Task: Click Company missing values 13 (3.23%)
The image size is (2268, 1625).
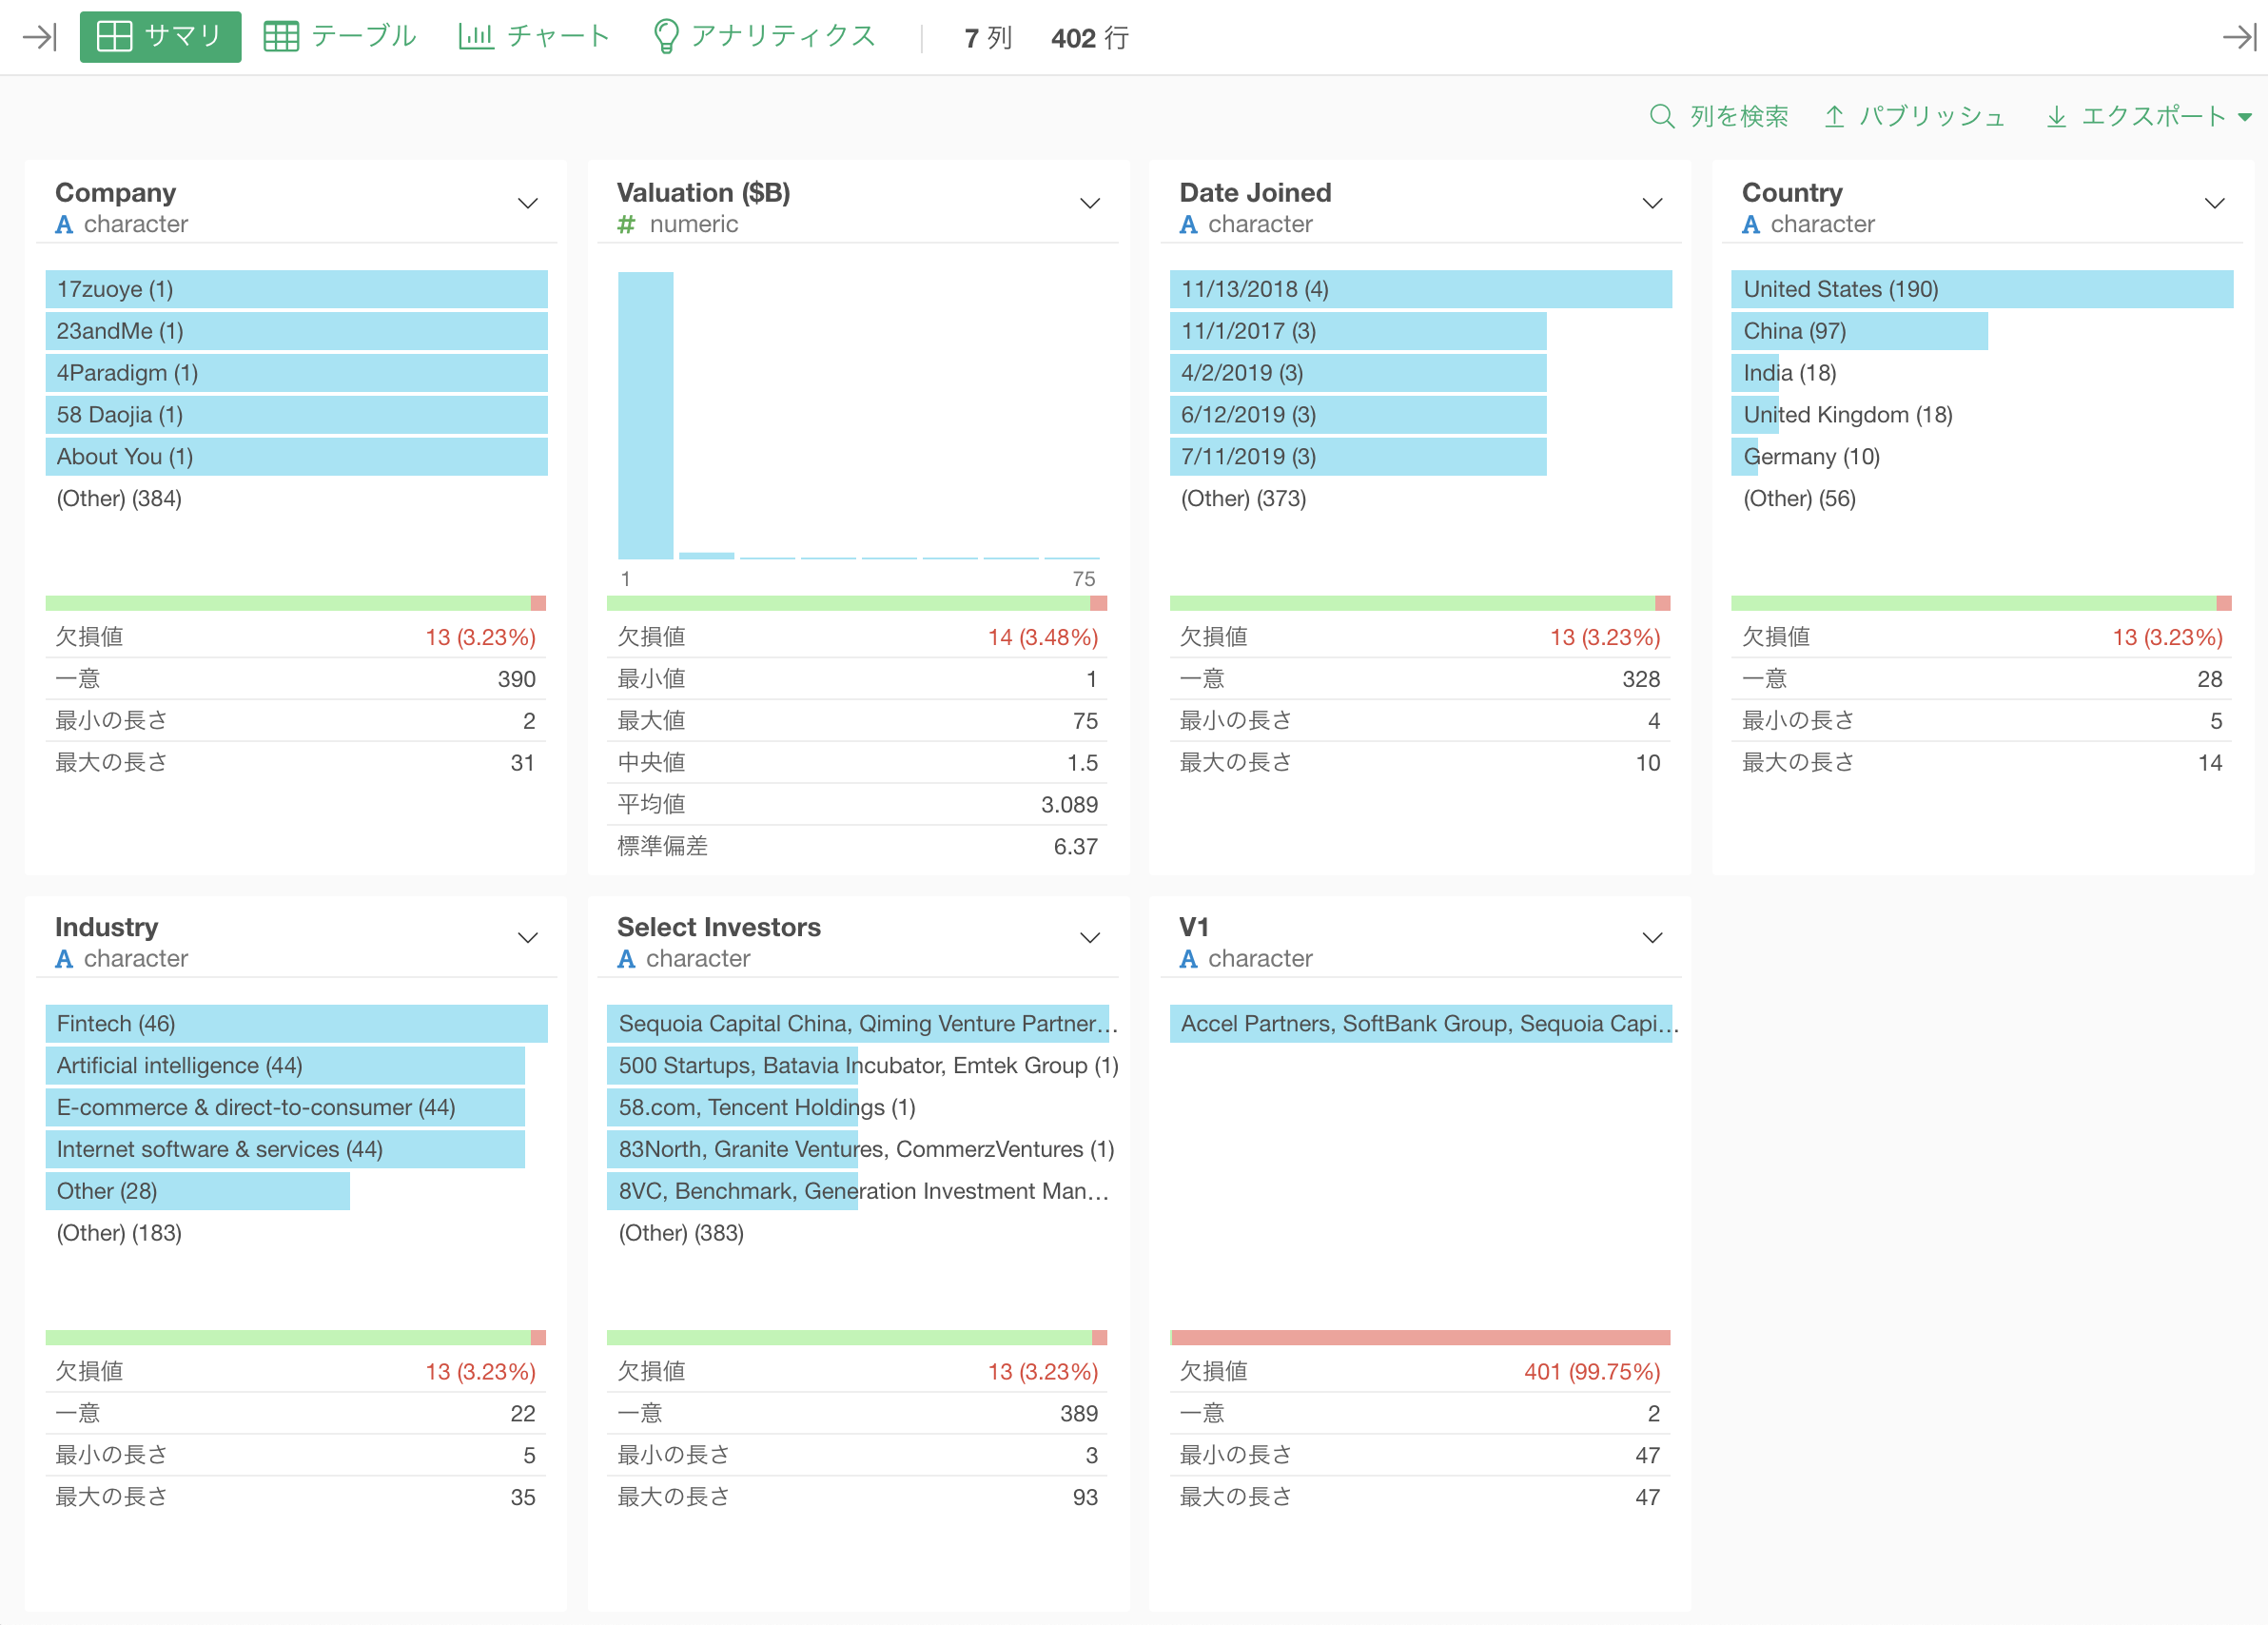Action: [481, 637]
